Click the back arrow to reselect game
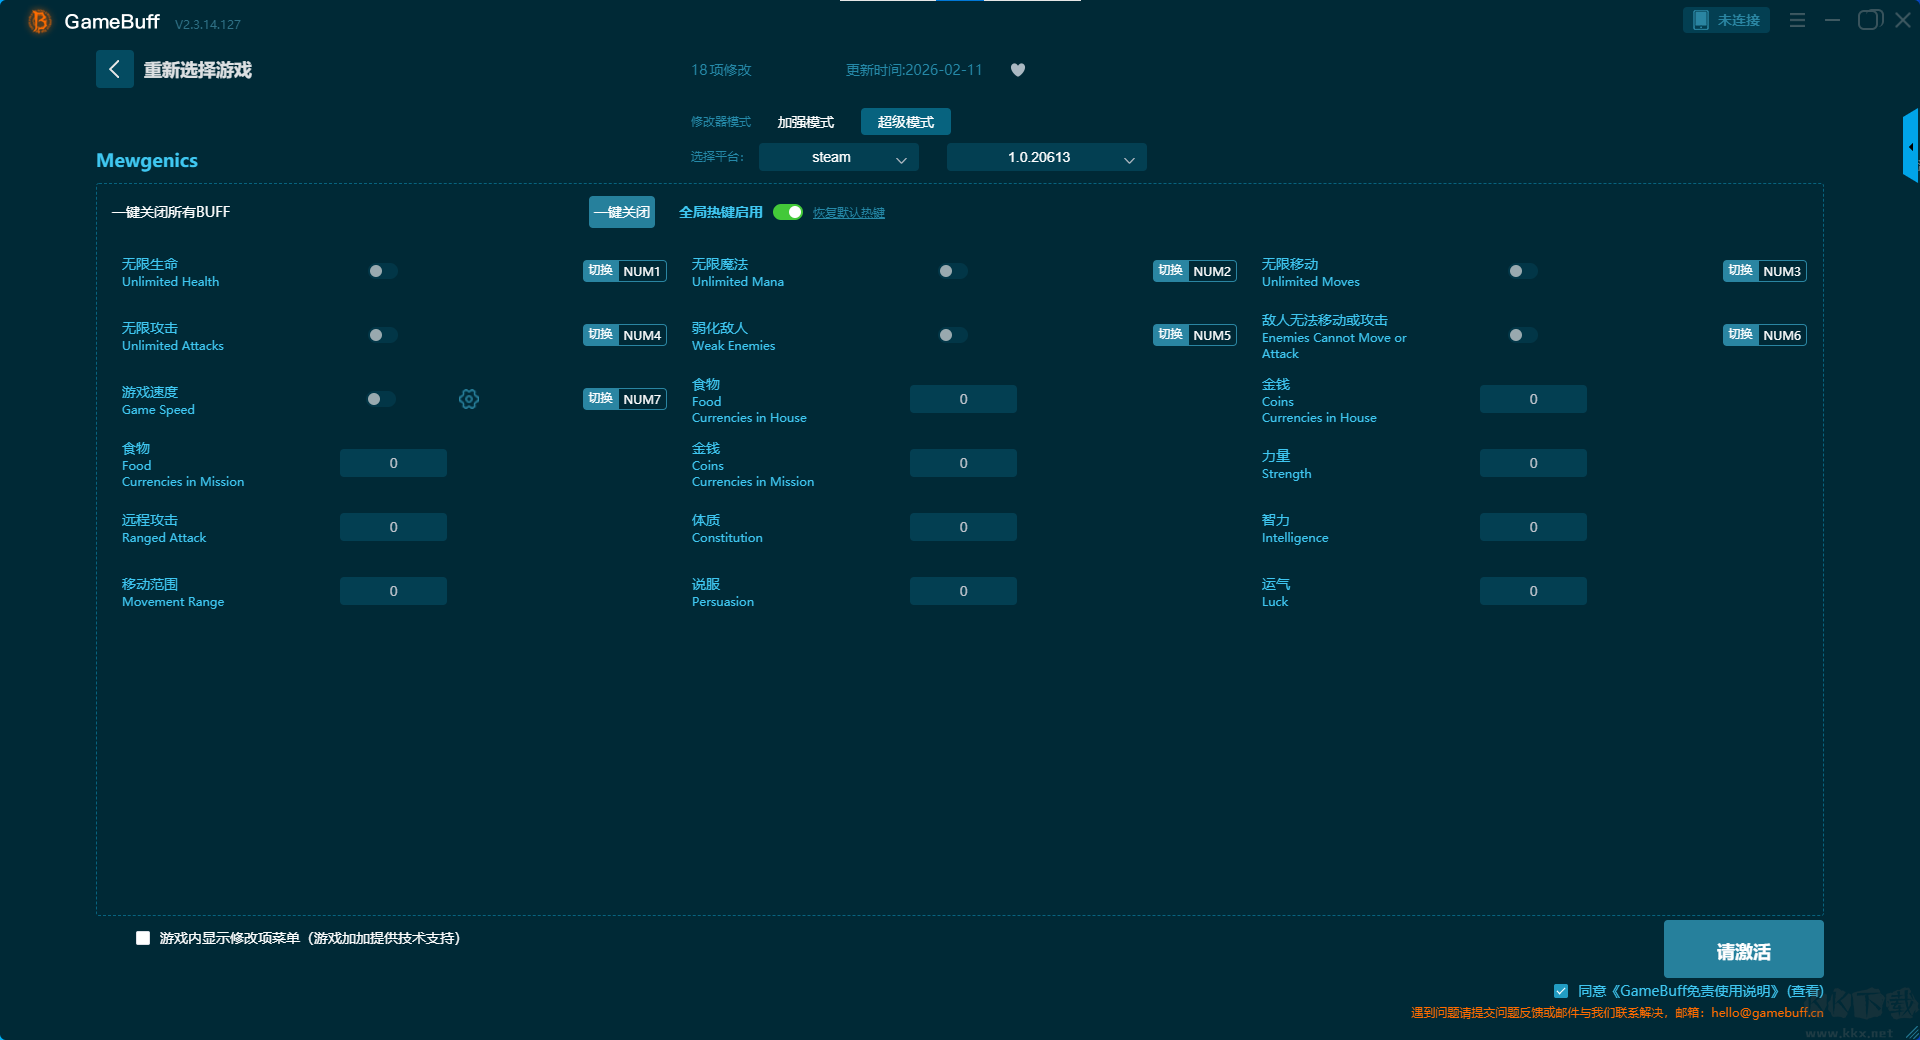The height and width of the screenshot is (1040, 1920). 114,69
